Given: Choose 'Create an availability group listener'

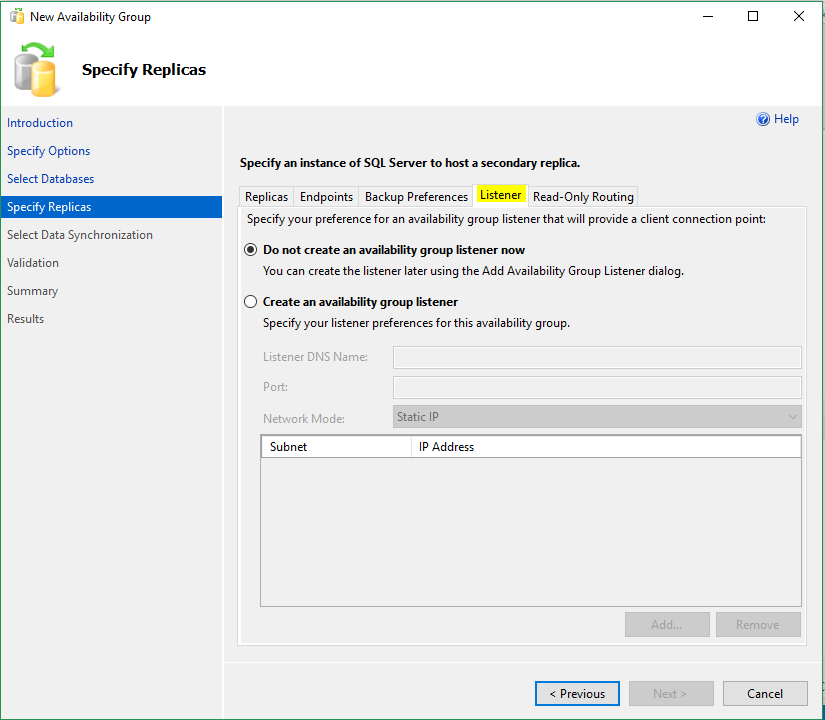Looking at the screenshot, I should (x=250, y=301).
